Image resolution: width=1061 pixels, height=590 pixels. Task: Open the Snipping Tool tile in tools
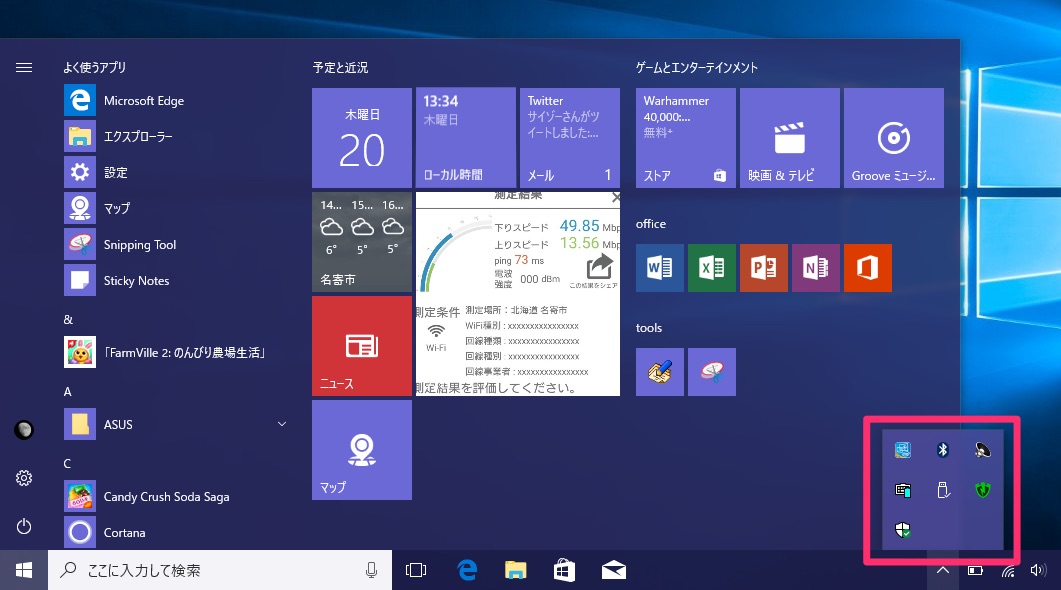click(x=712, y=372)
